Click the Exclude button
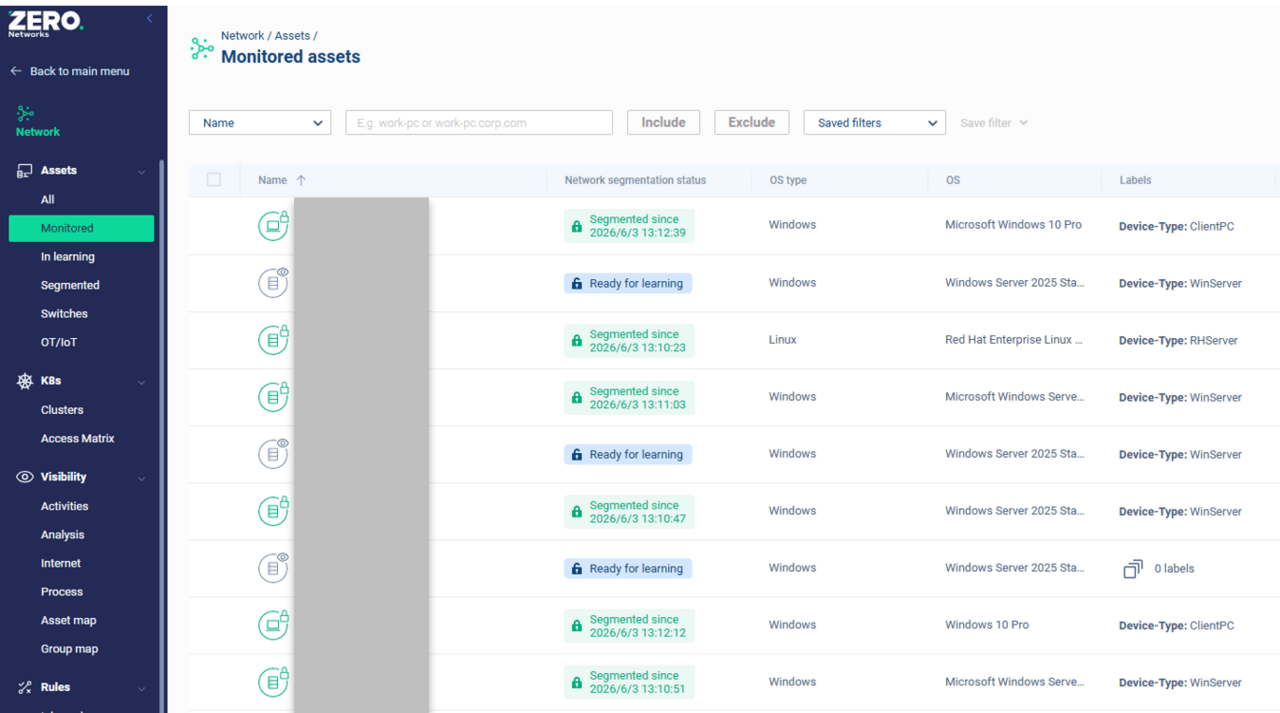1280x713 pixels. [752, 122]
